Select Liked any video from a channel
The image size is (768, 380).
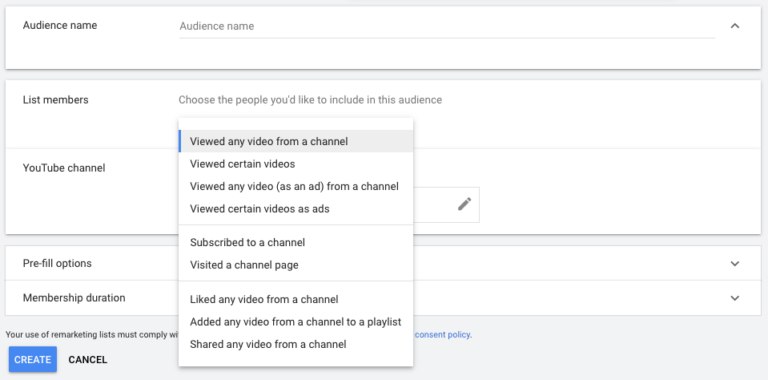point(296,299)
